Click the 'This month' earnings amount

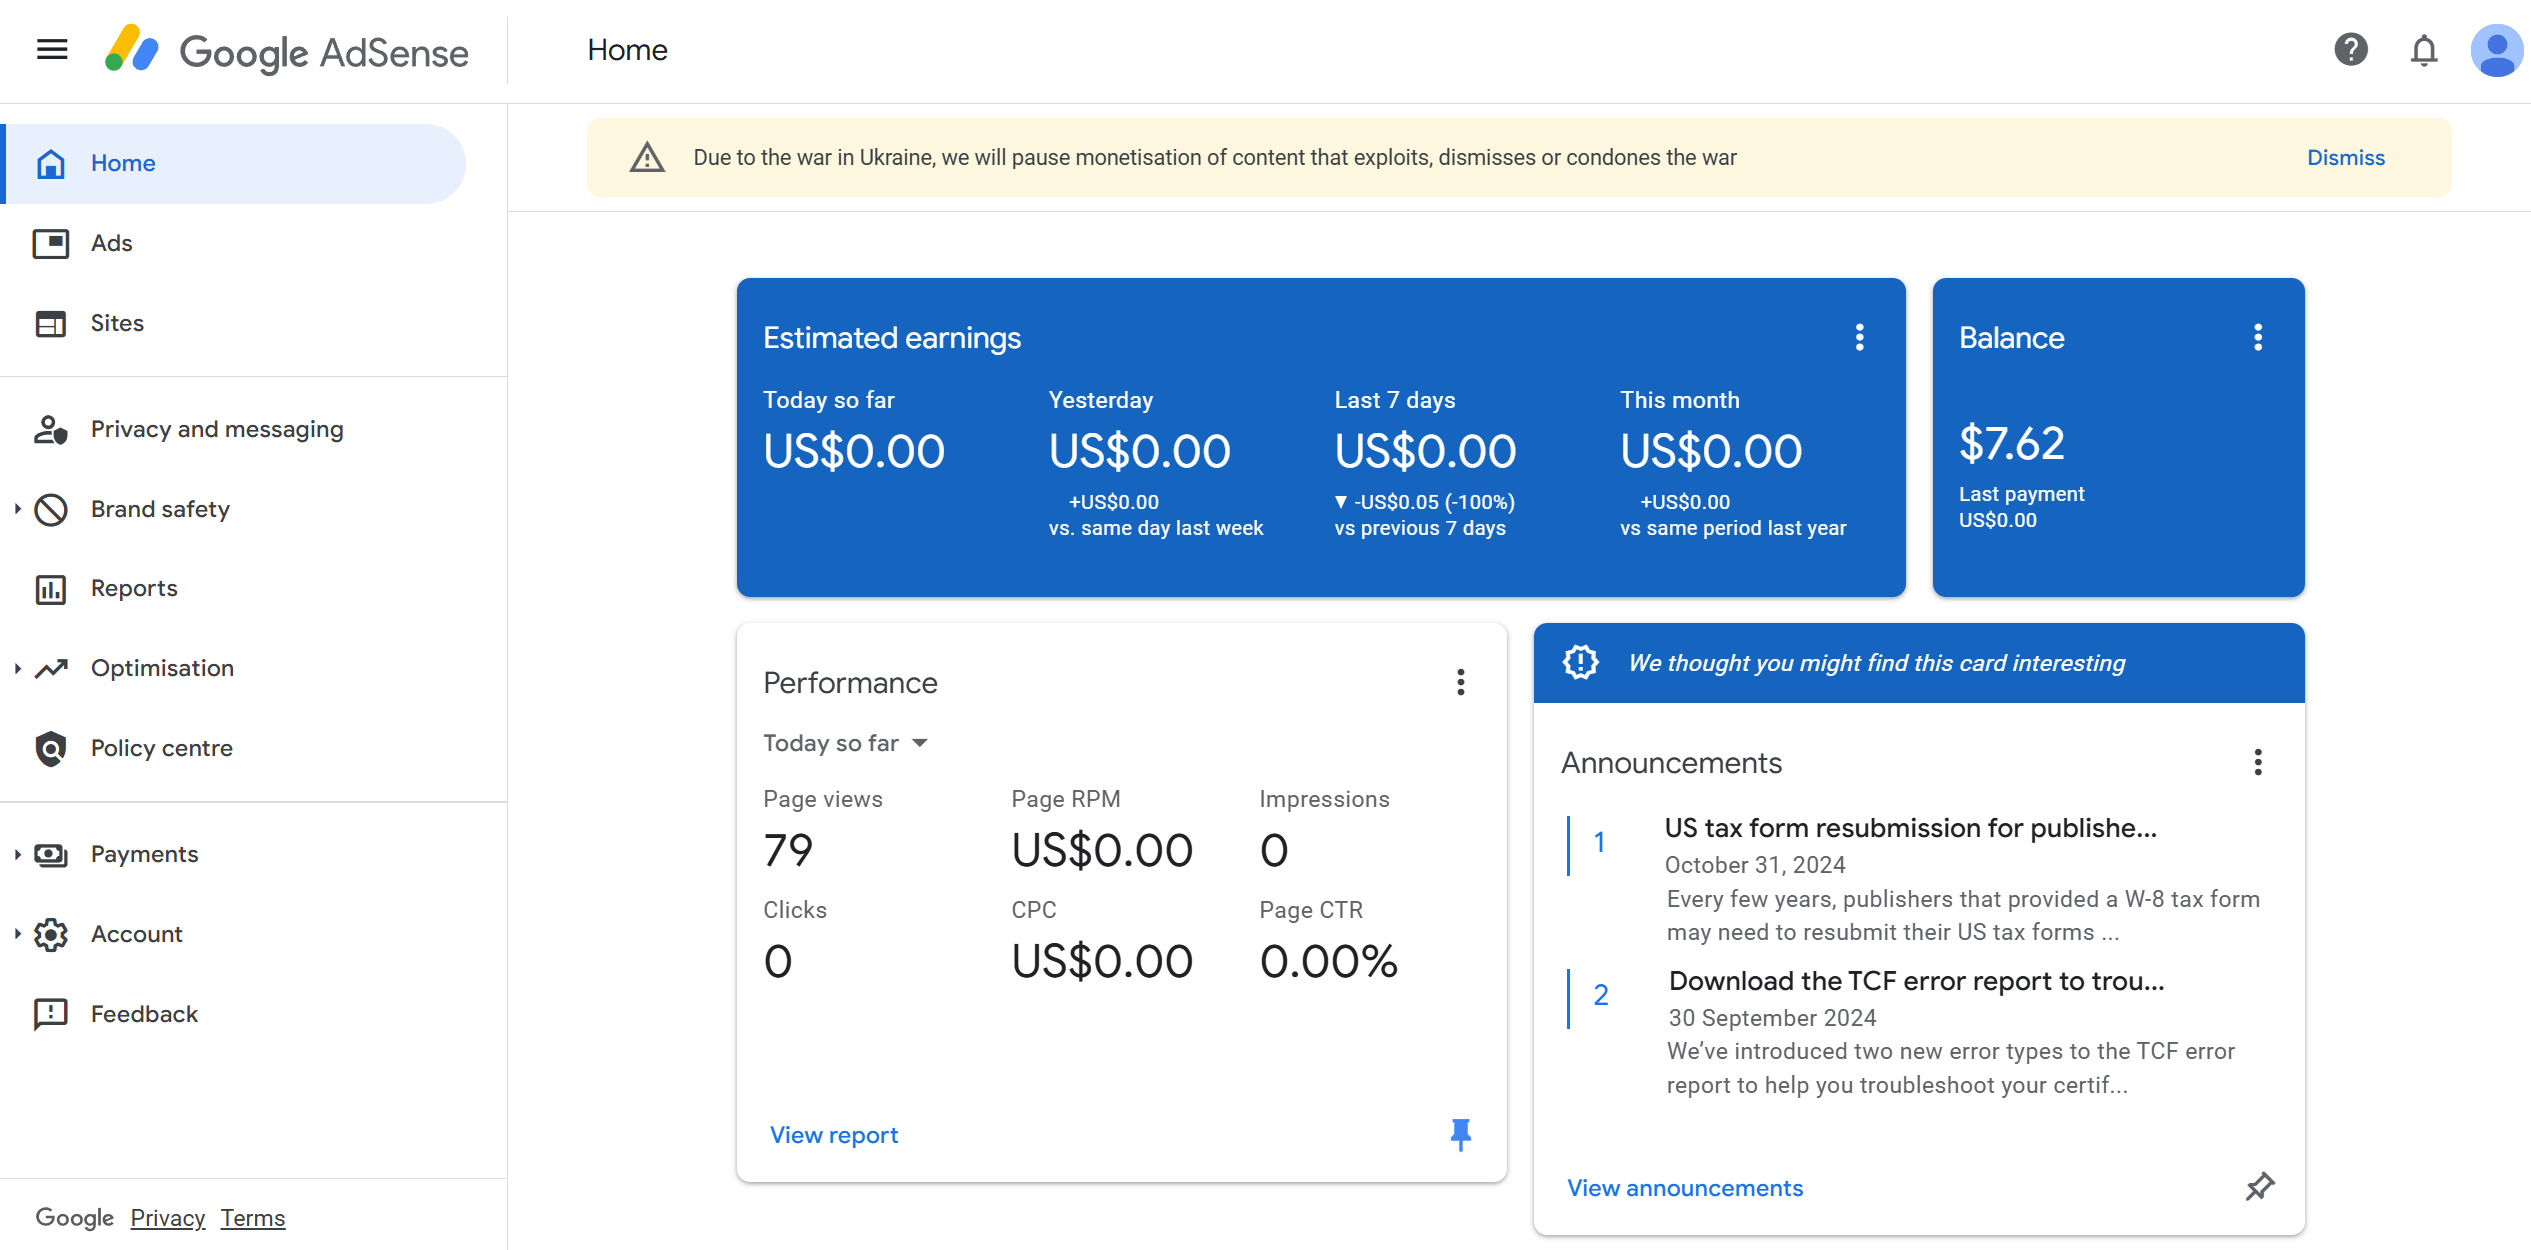pos(1711,451)
